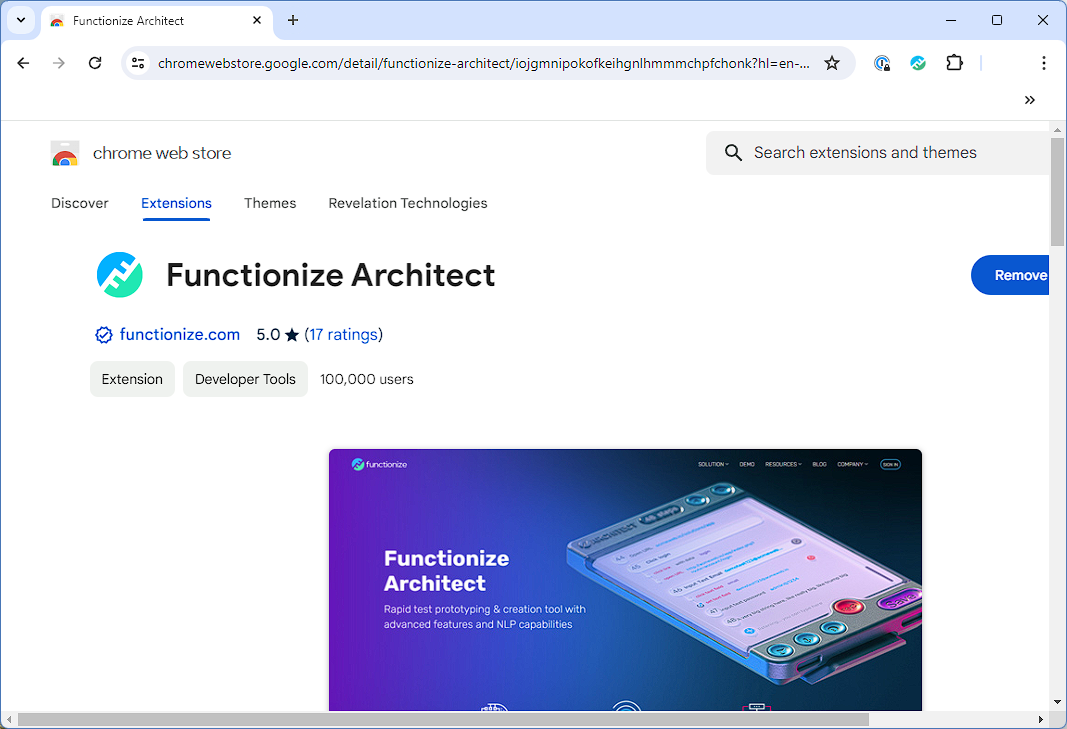Open the Extensions puzzle-piece menu
The width and height of the screenshot is (1067, 729).
click(x=954, y=63)
